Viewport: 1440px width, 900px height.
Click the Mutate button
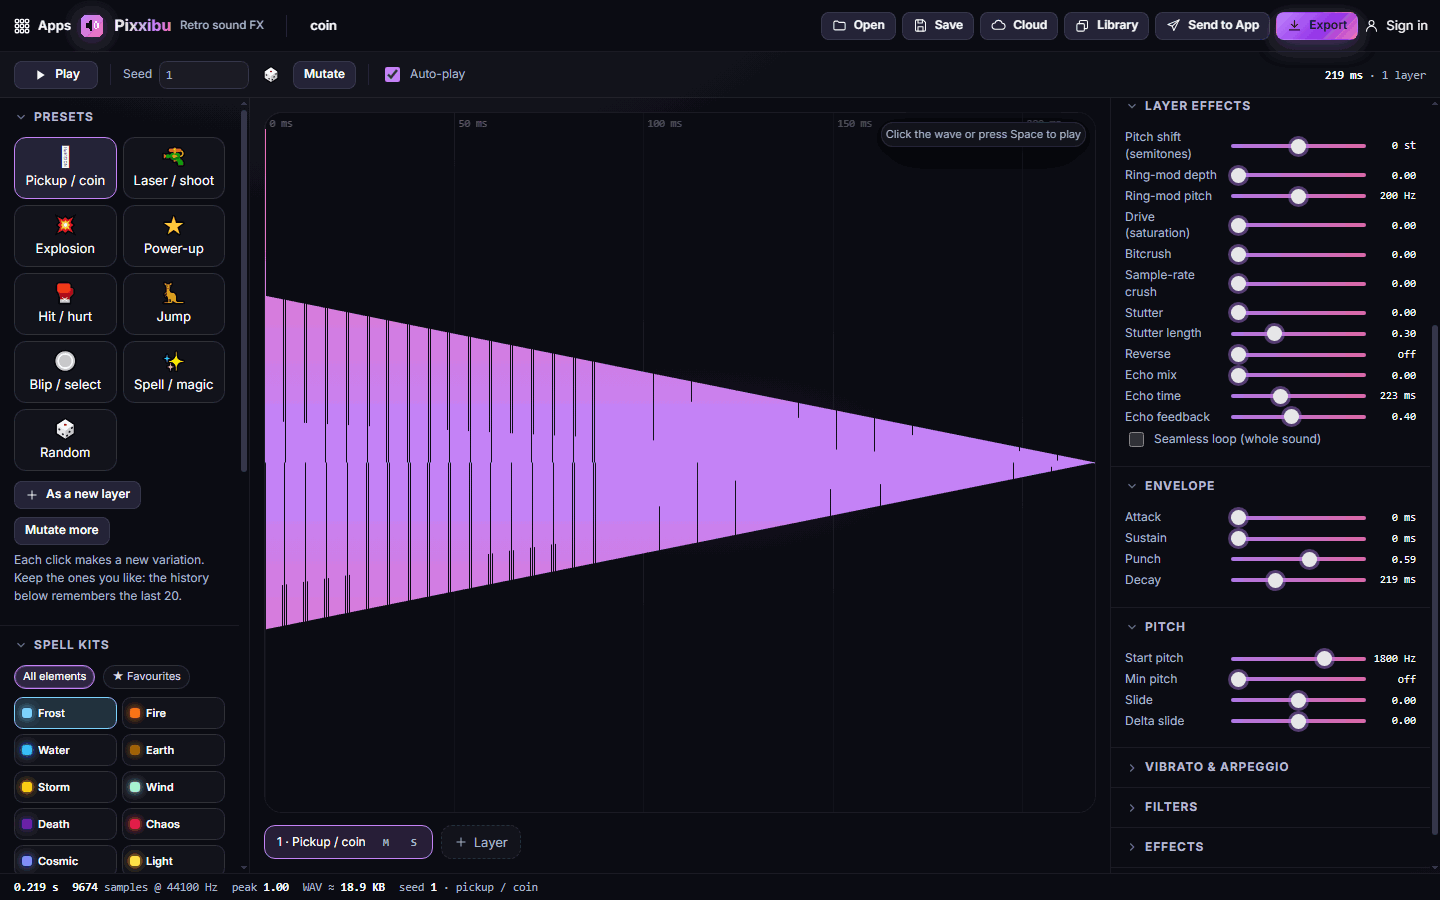click(x=324, y=75)
